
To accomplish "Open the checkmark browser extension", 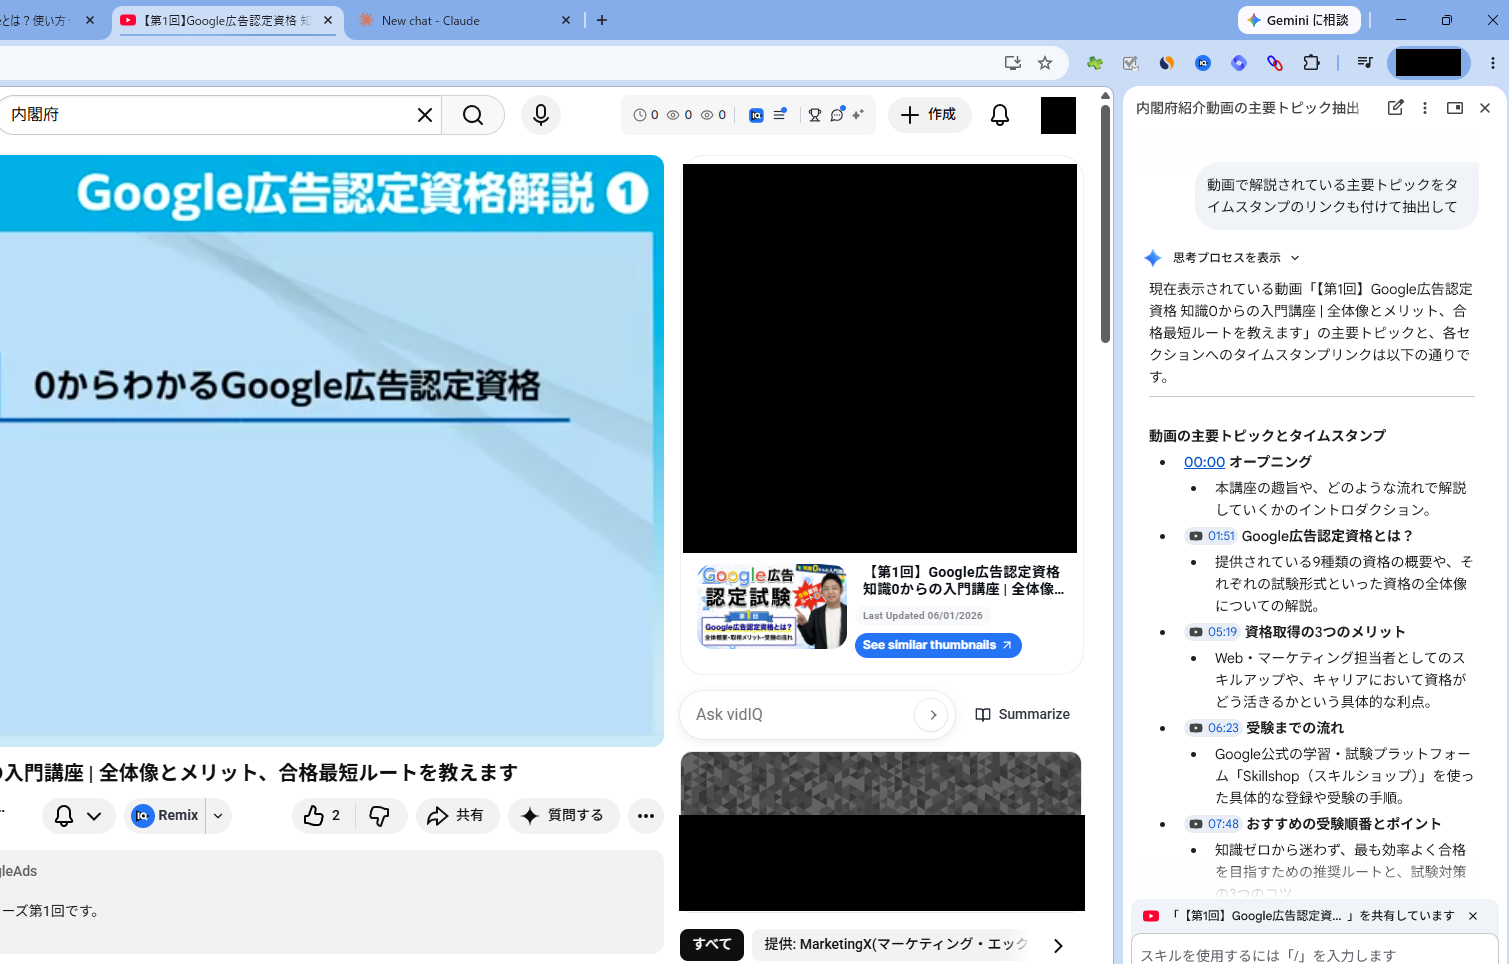I will click(x=1131, y=63).
